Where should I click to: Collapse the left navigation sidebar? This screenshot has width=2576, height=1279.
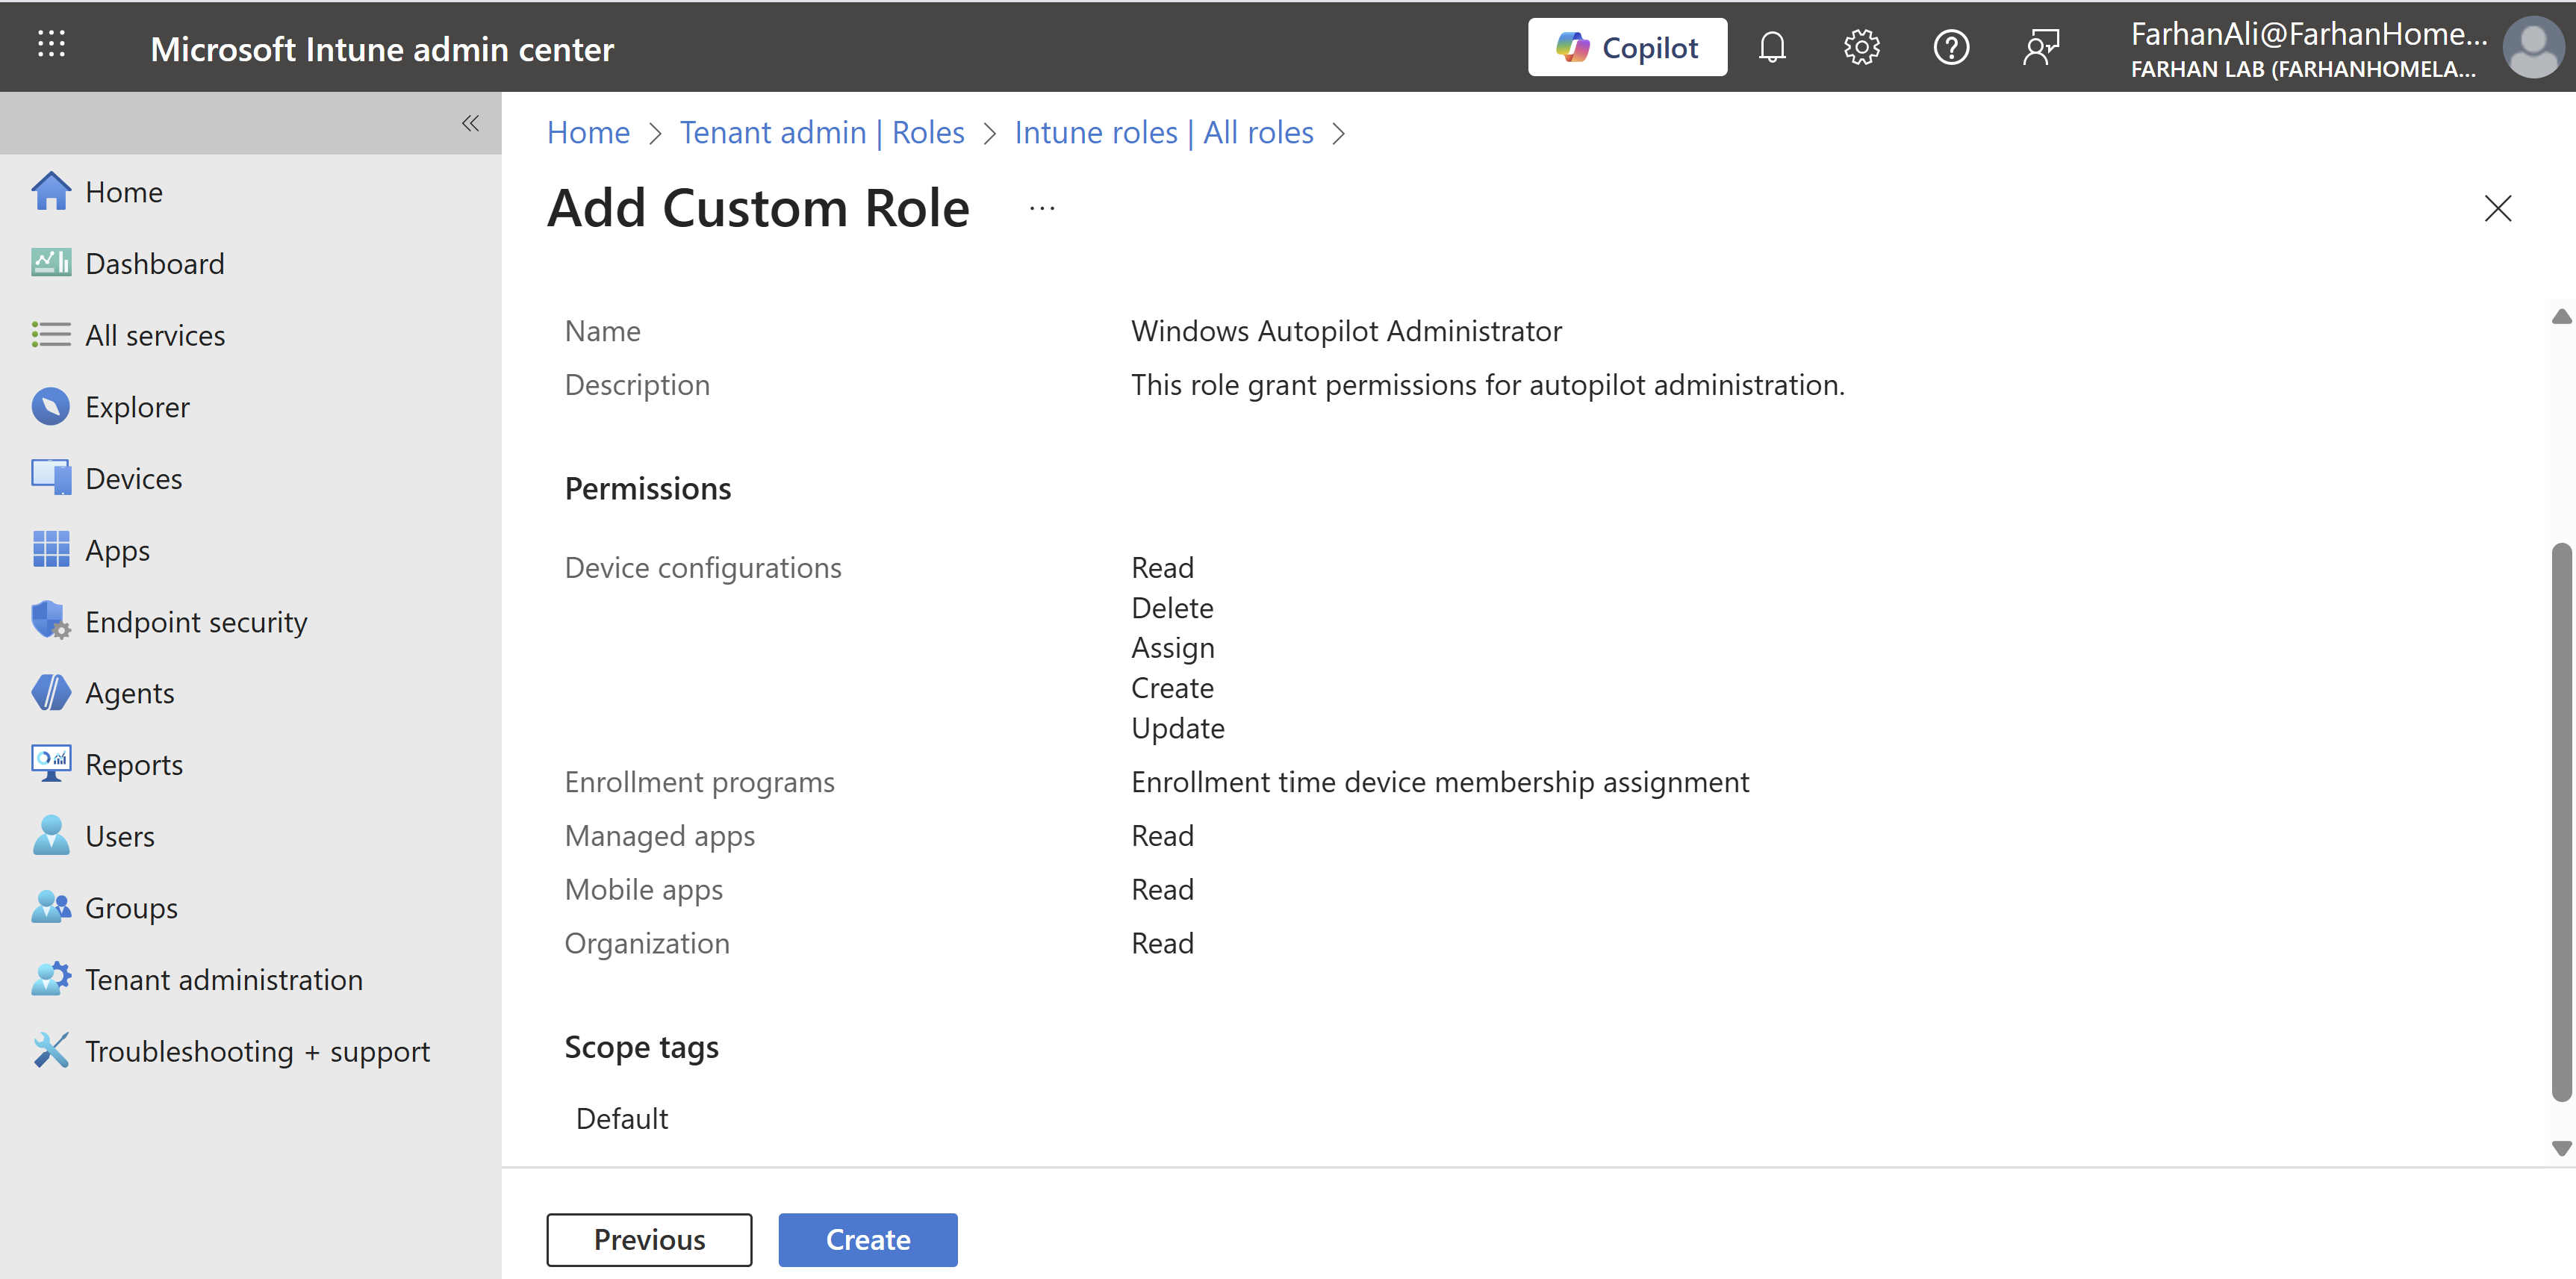(x=470, y=123)
